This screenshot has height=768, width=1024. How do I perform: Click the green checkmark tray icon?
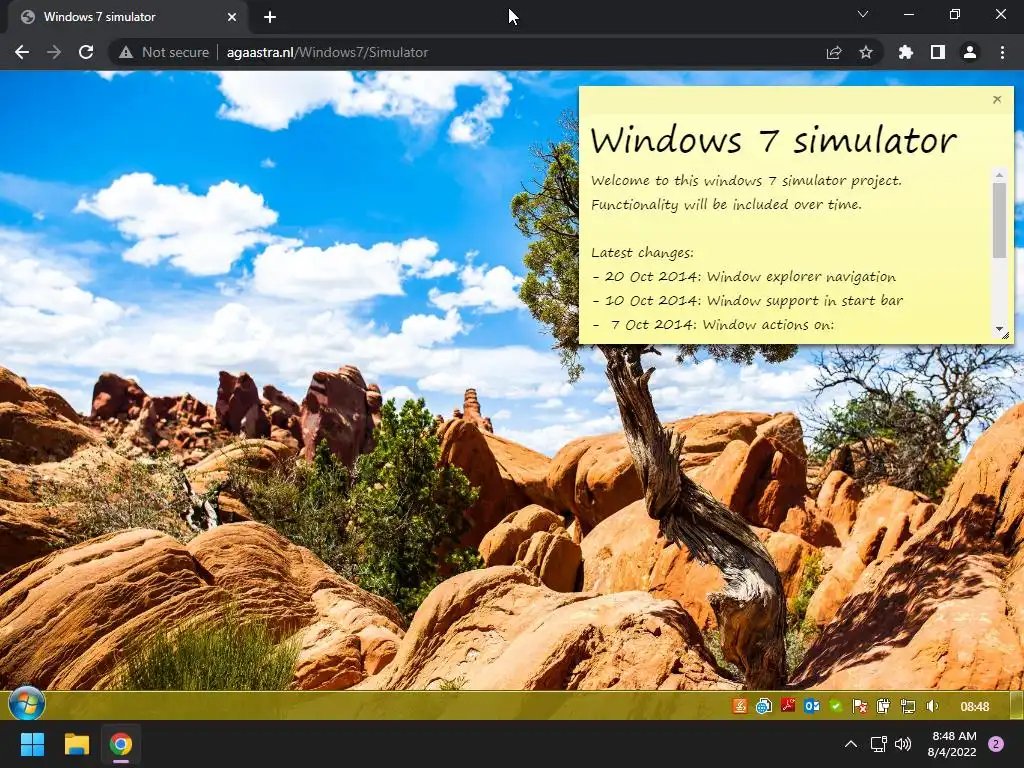pos(836,706)
